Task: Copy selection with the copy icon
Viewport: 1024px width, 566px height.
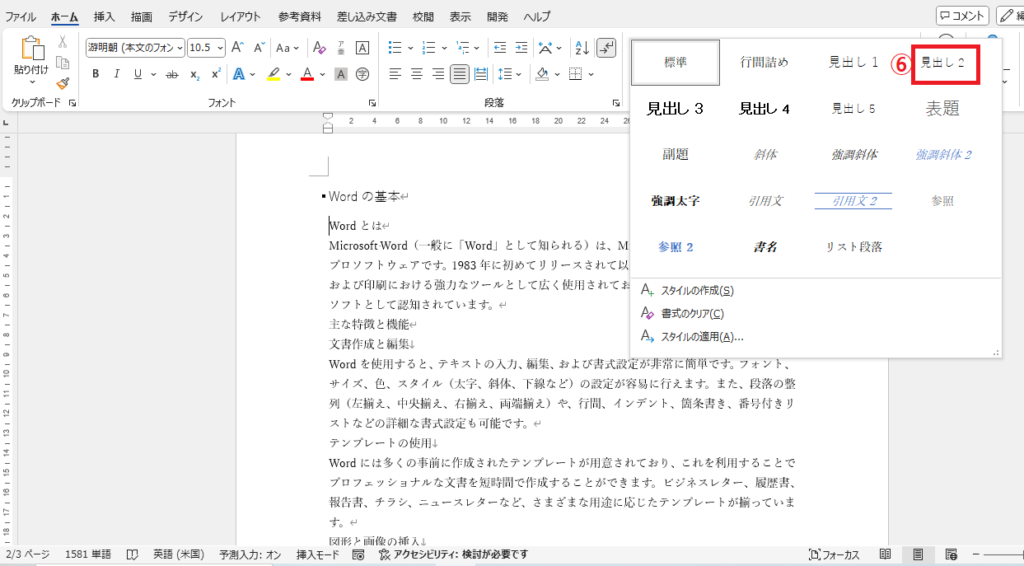Action: [x=63, y=63]
